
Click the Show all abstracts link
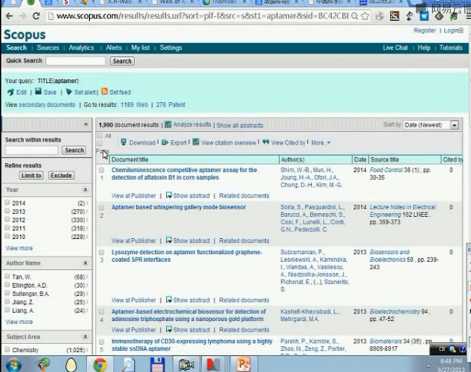point(240,125)
